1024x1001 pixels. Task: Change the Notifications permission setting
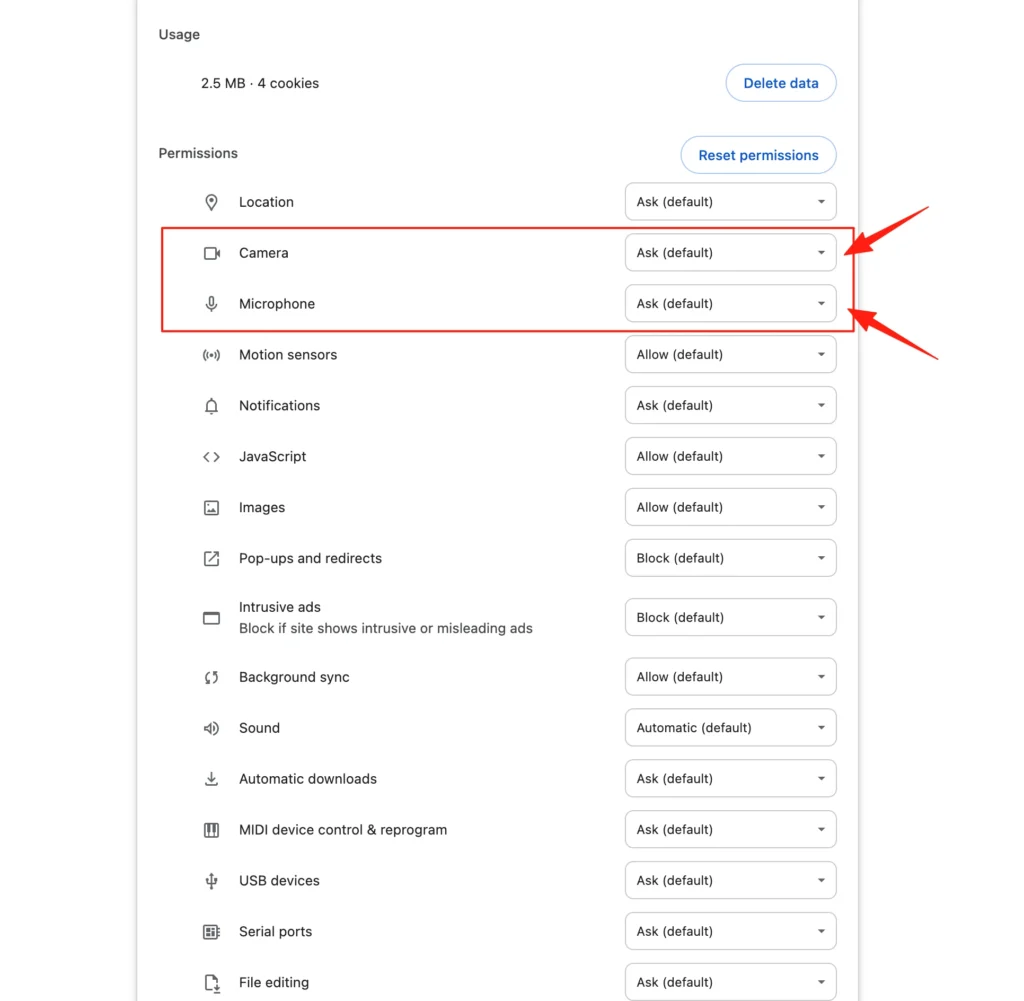(730, 405)
